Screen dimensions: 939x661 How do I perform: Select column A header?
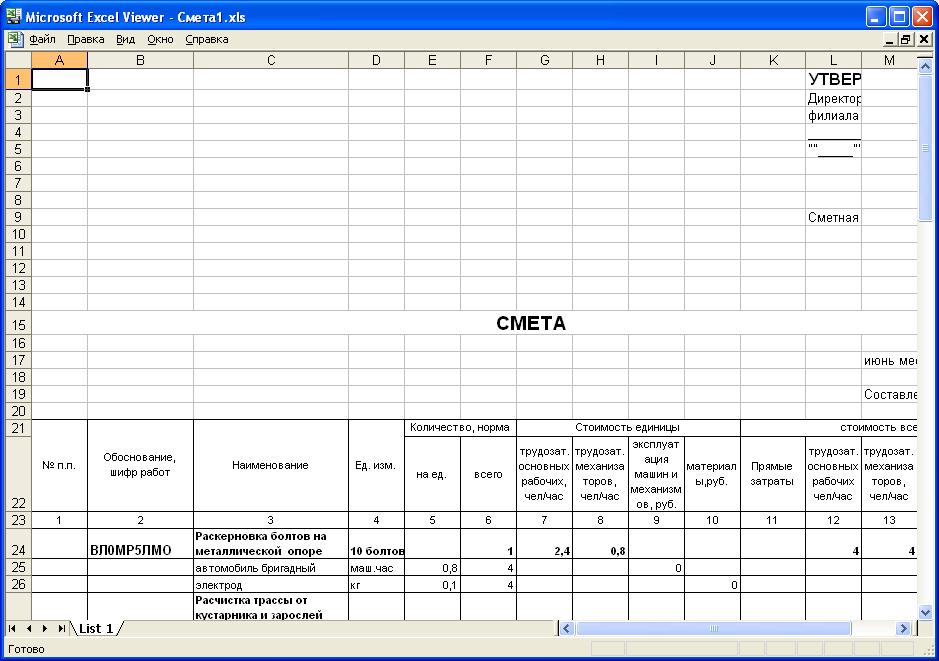coord(59,60)
